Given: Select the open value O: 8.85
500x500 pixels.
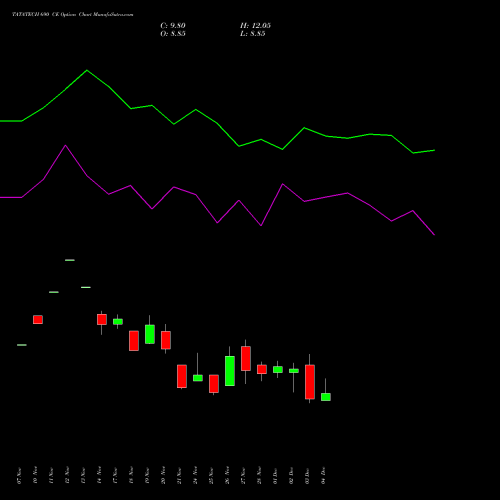Looking at the screenshot, I should click(173, 34).
